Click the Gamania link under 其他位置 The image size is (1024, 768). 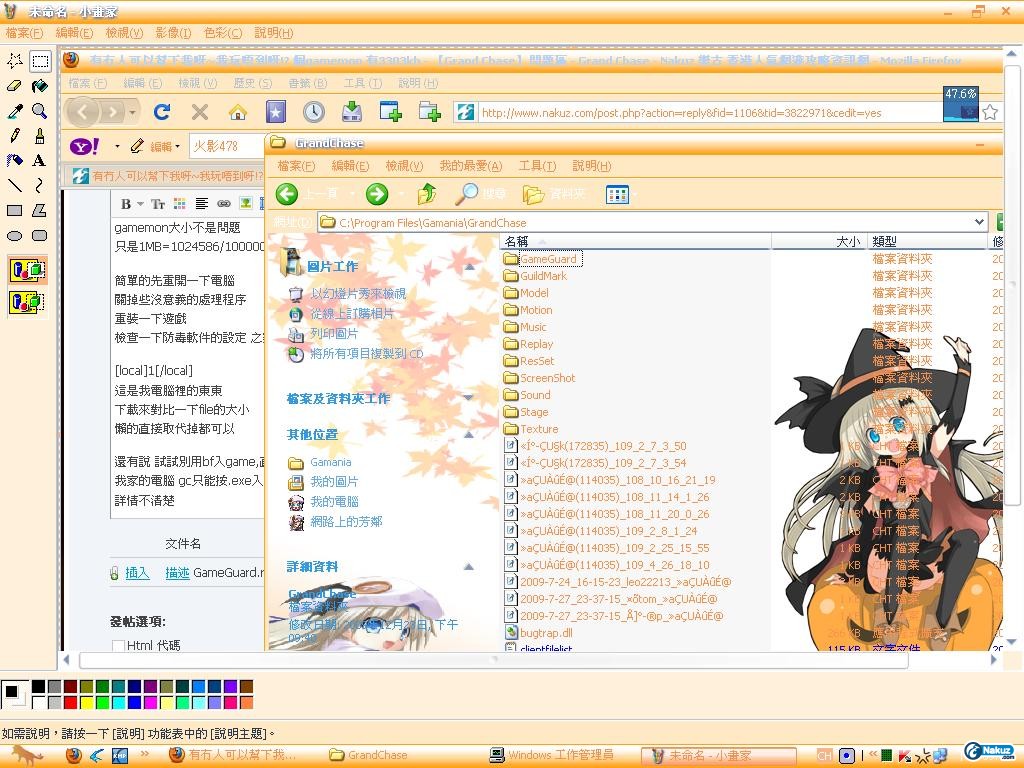330,462
